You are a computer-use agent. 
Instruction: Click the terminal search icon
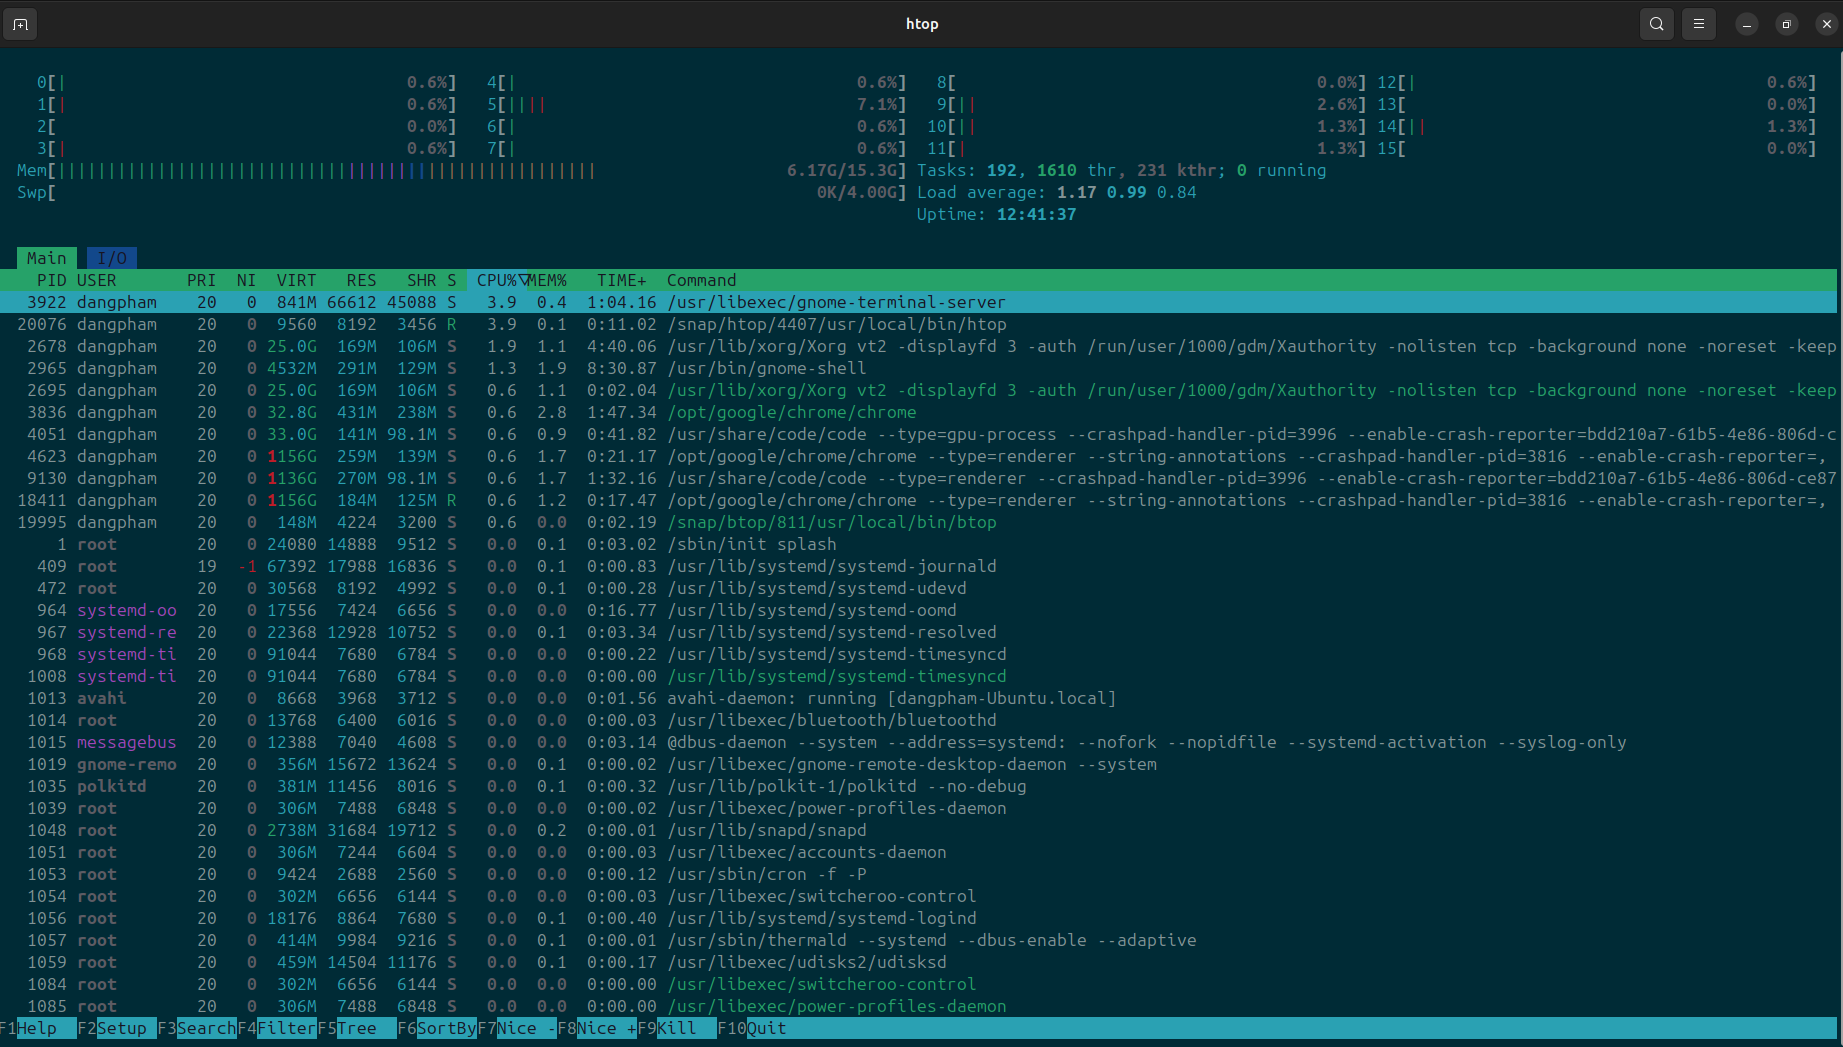click(1657, 24)
